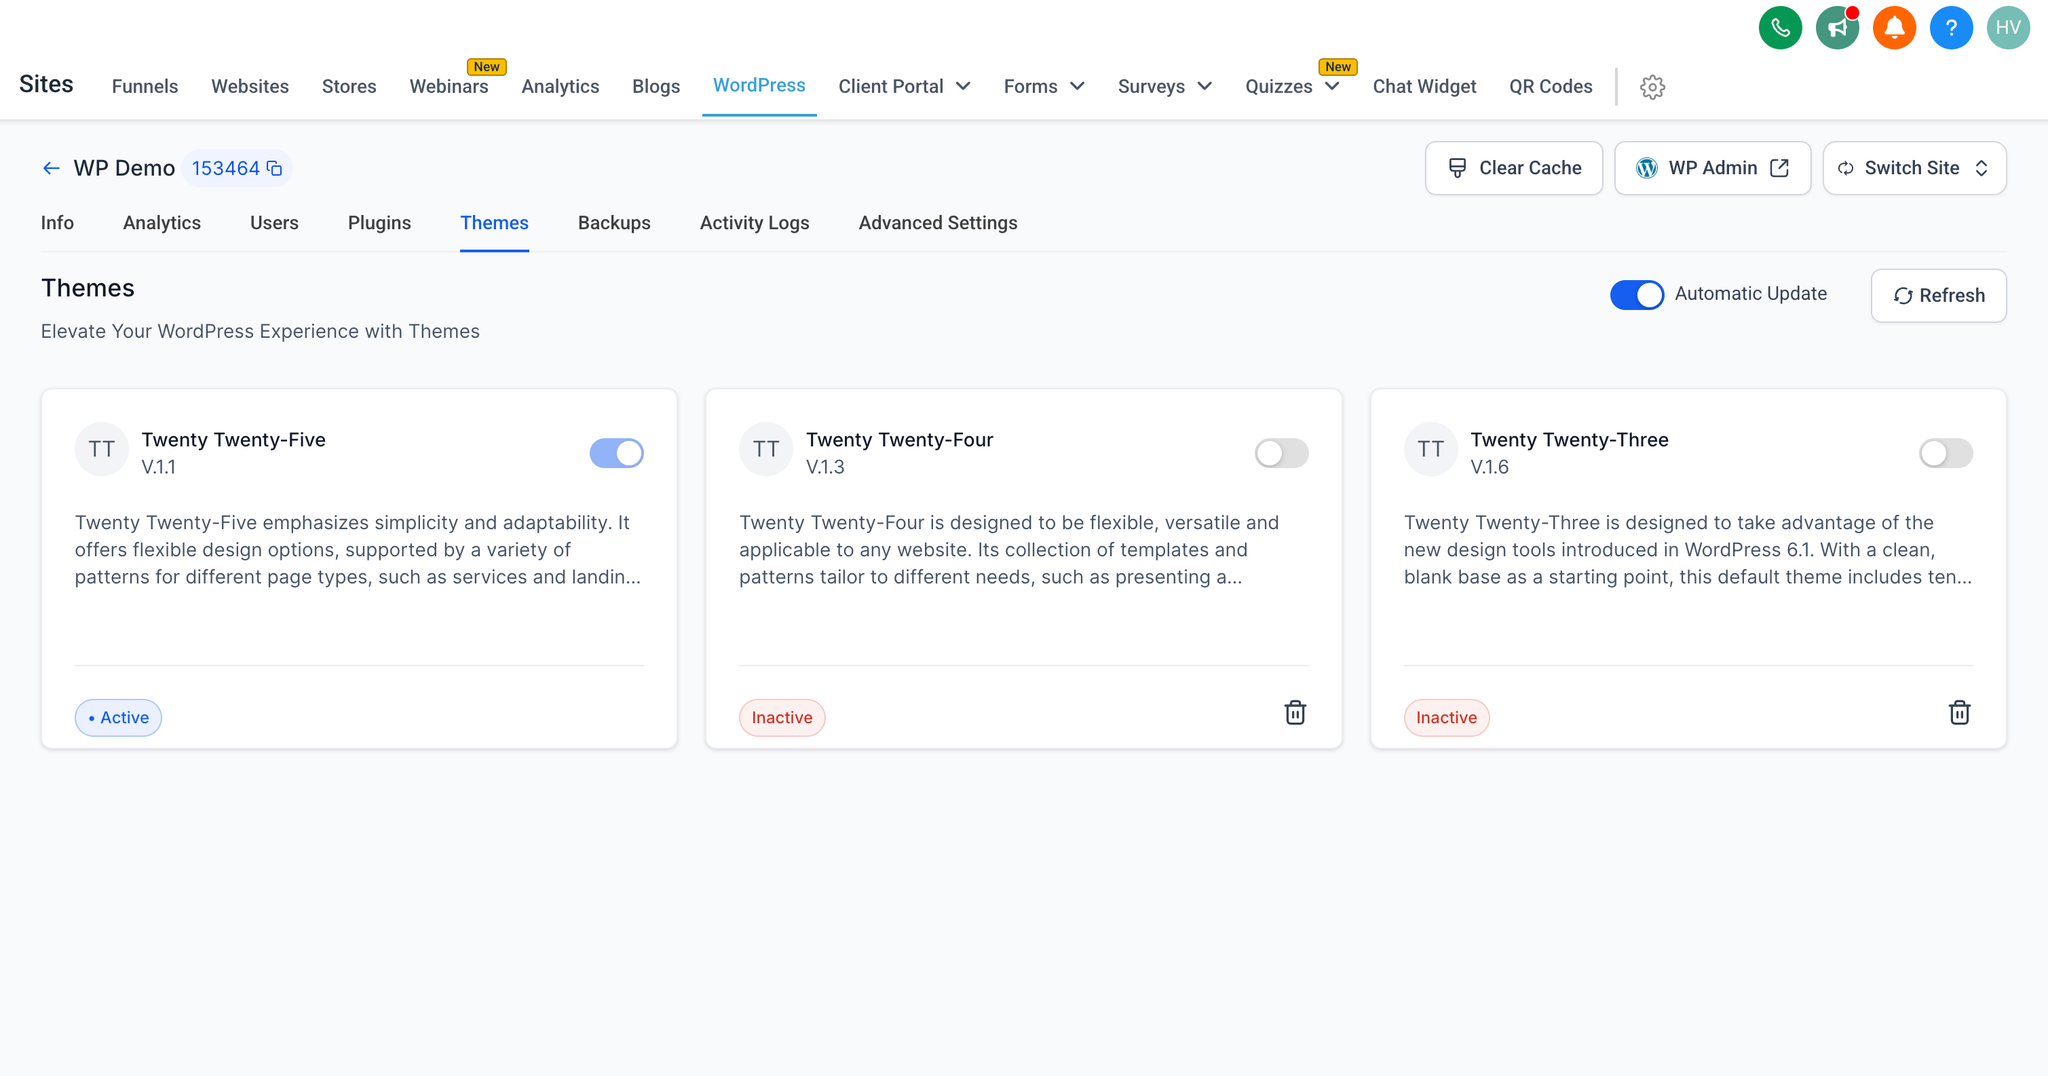The height and width of the screenshot is (1076, 2048).
Task: Activate the Twenty Twenty-Three theme switch
Action: (1946, 453)
